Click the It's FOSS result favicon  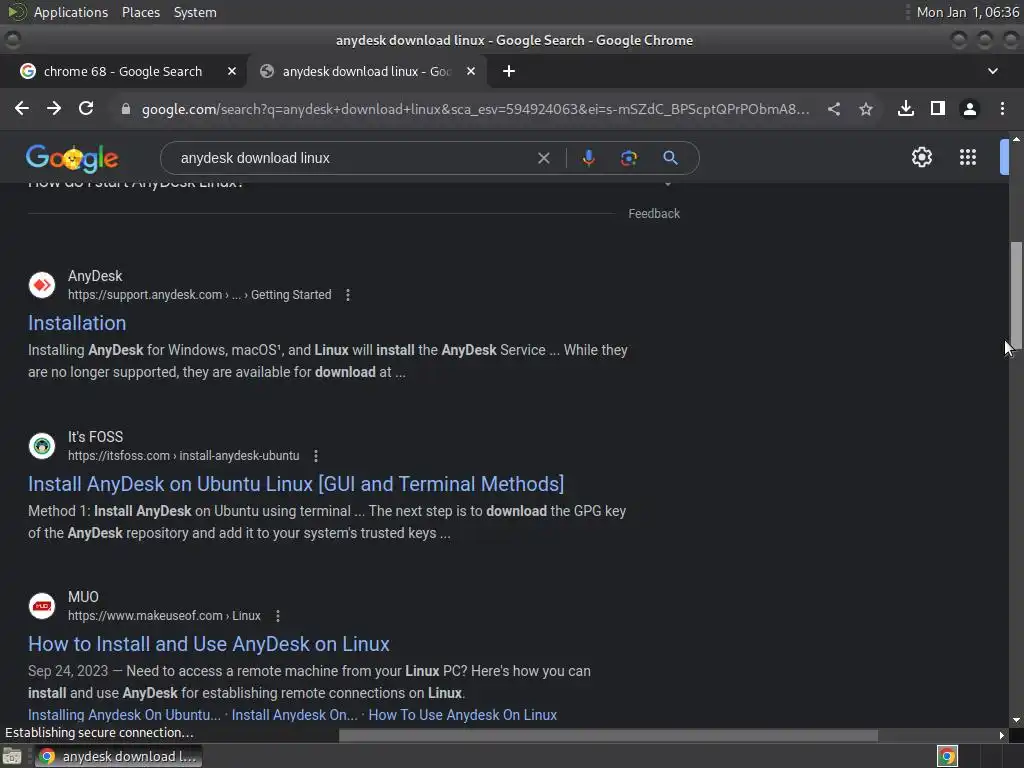coord(42,446)
